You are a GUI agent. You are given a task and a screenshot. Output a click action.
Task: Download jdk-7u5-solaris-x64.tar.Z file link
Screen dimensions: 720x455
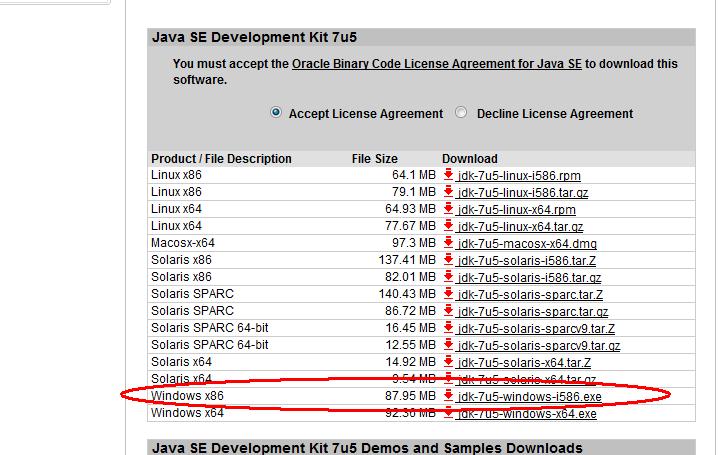point(524,362)
